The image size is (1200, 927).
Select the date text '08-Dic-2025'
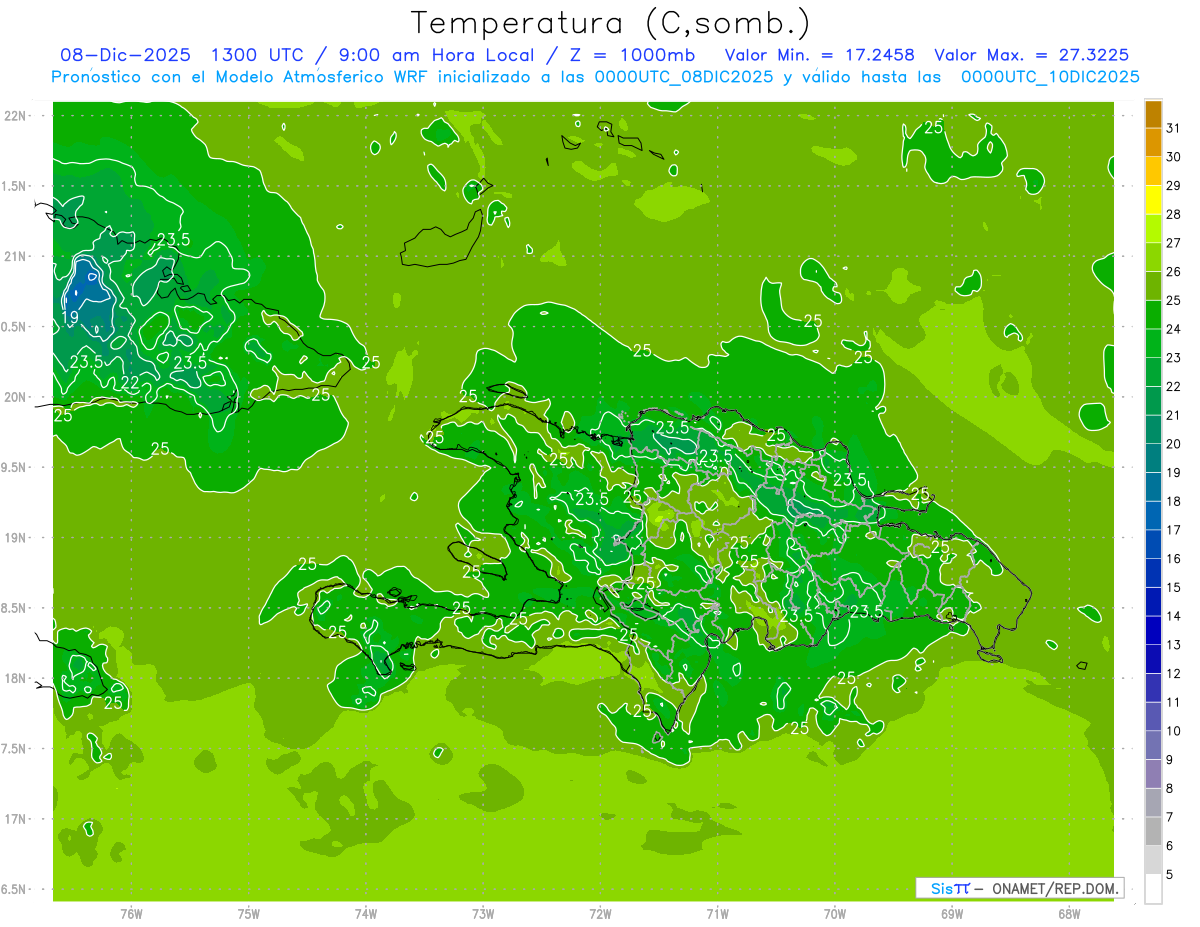(126, 55)
